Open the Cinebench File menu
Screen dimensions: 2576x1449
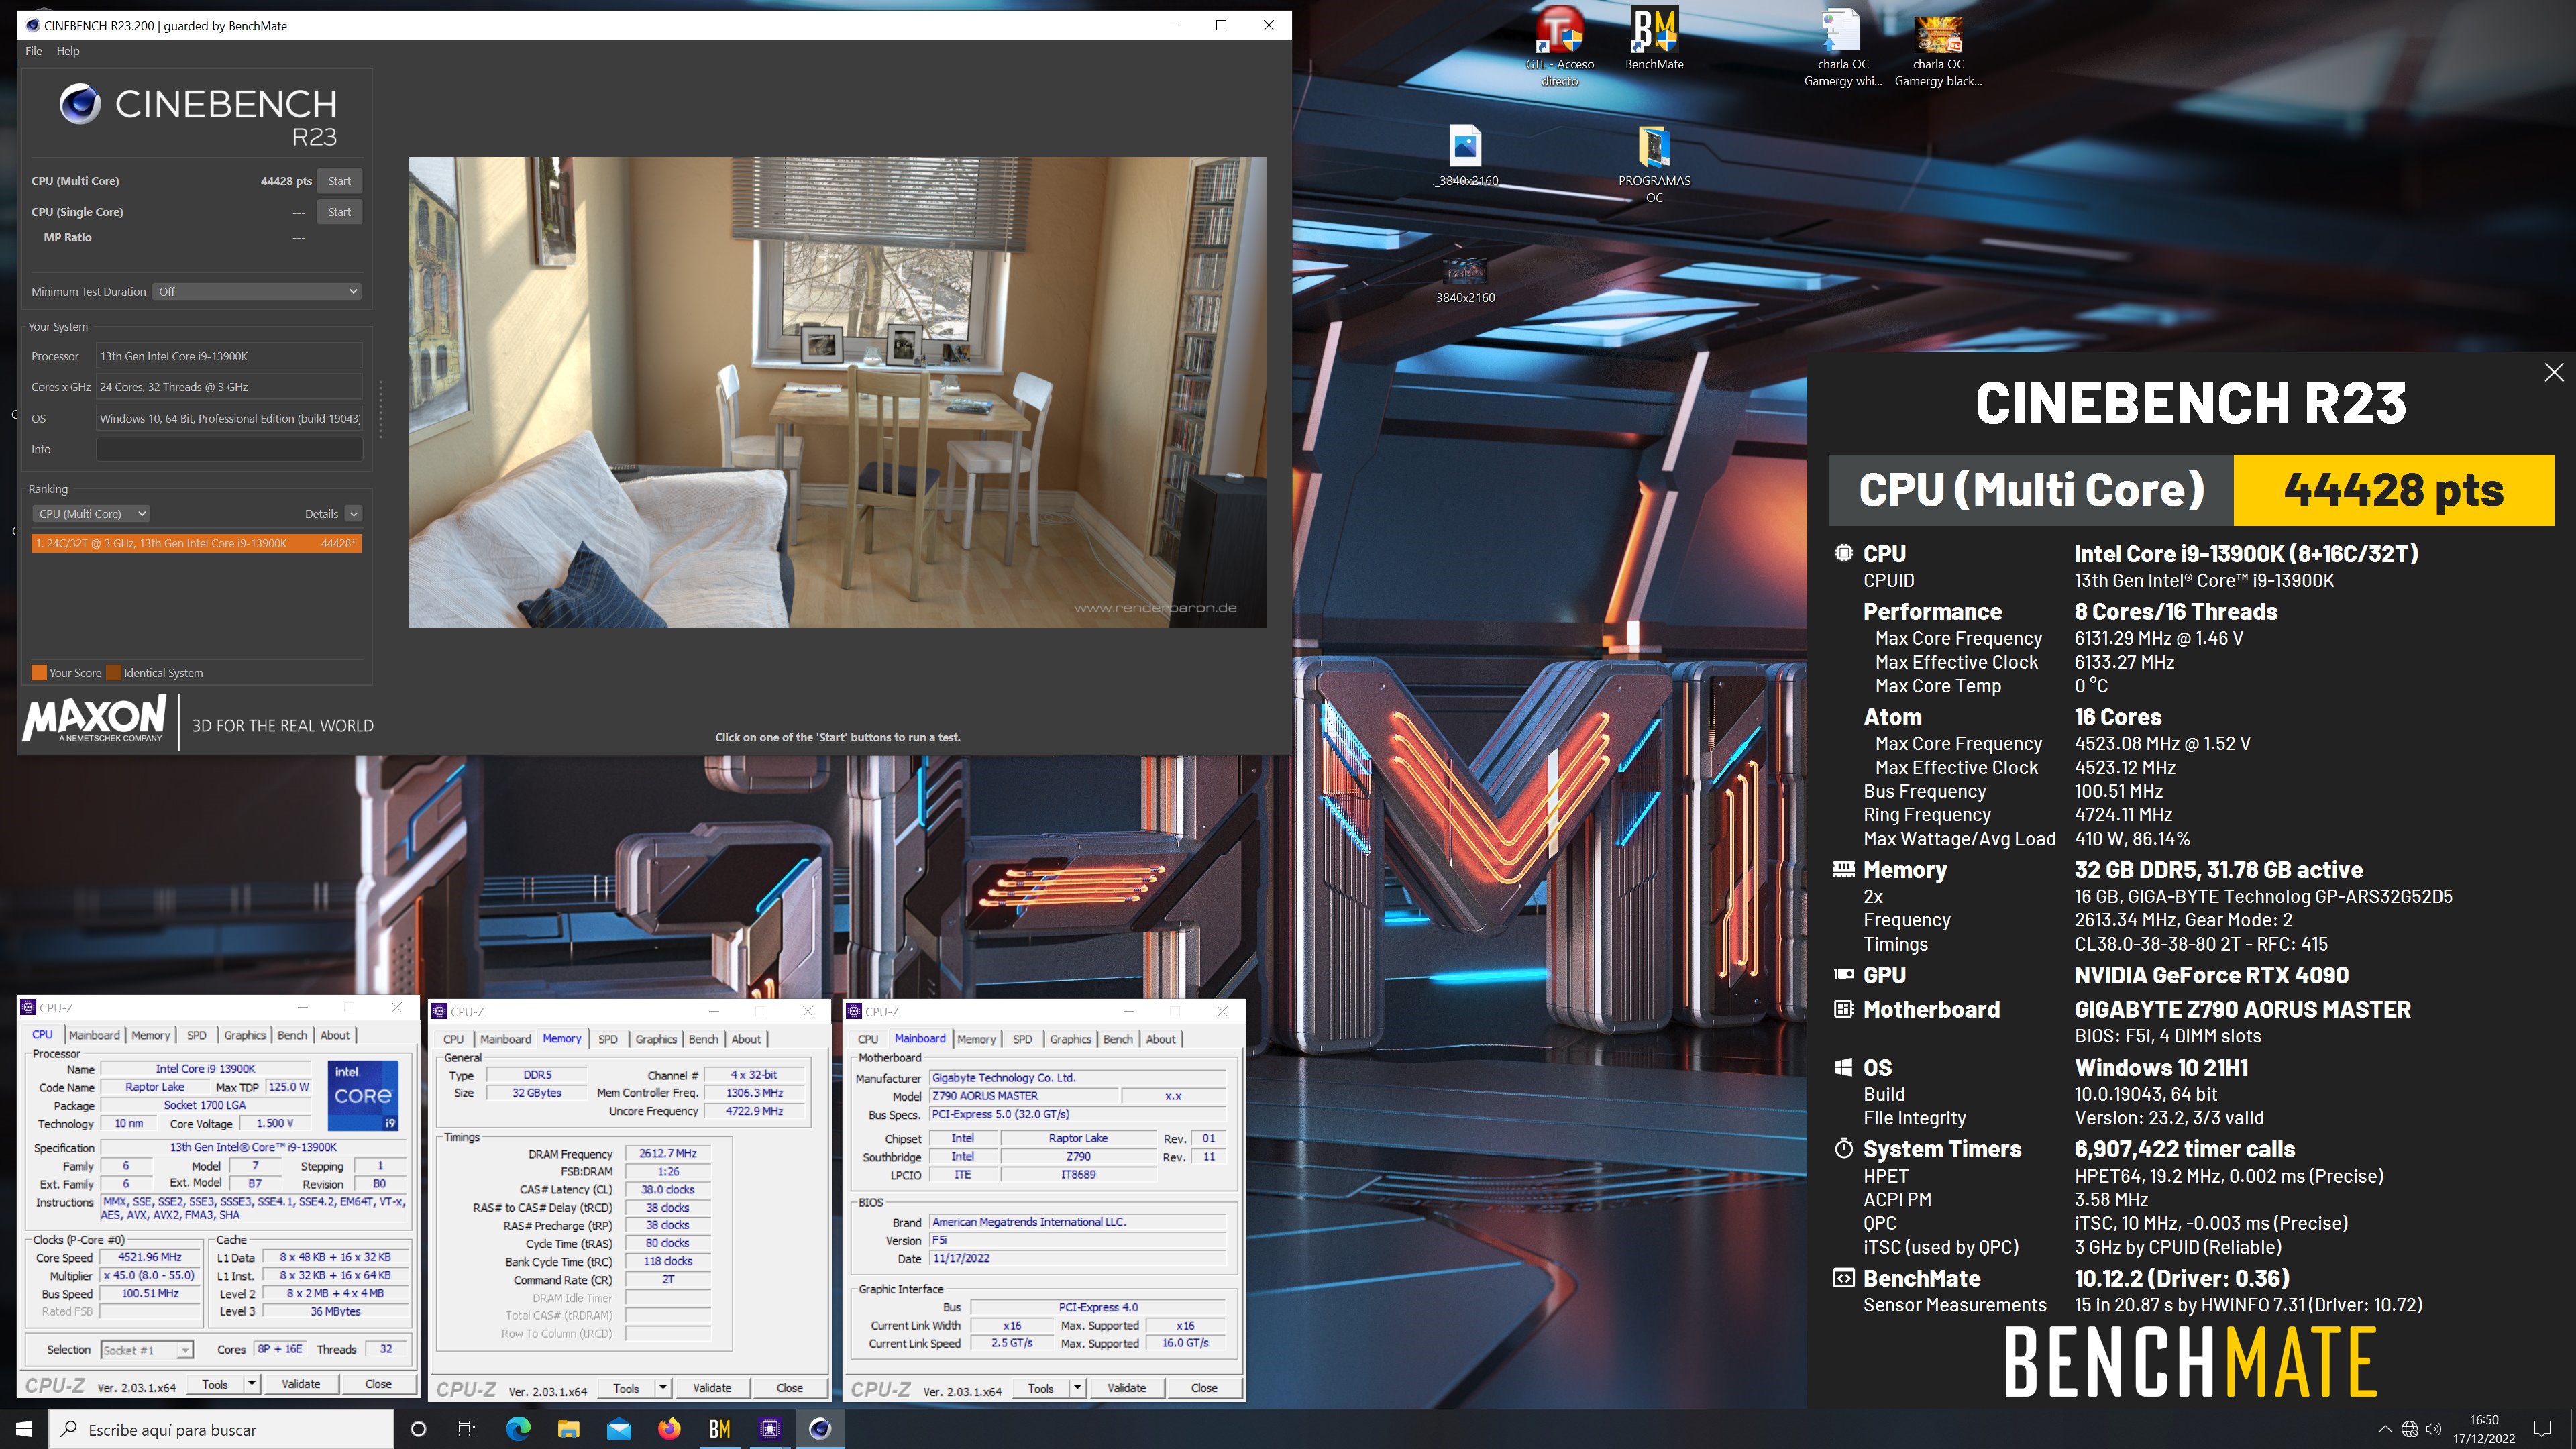(33, 51)
